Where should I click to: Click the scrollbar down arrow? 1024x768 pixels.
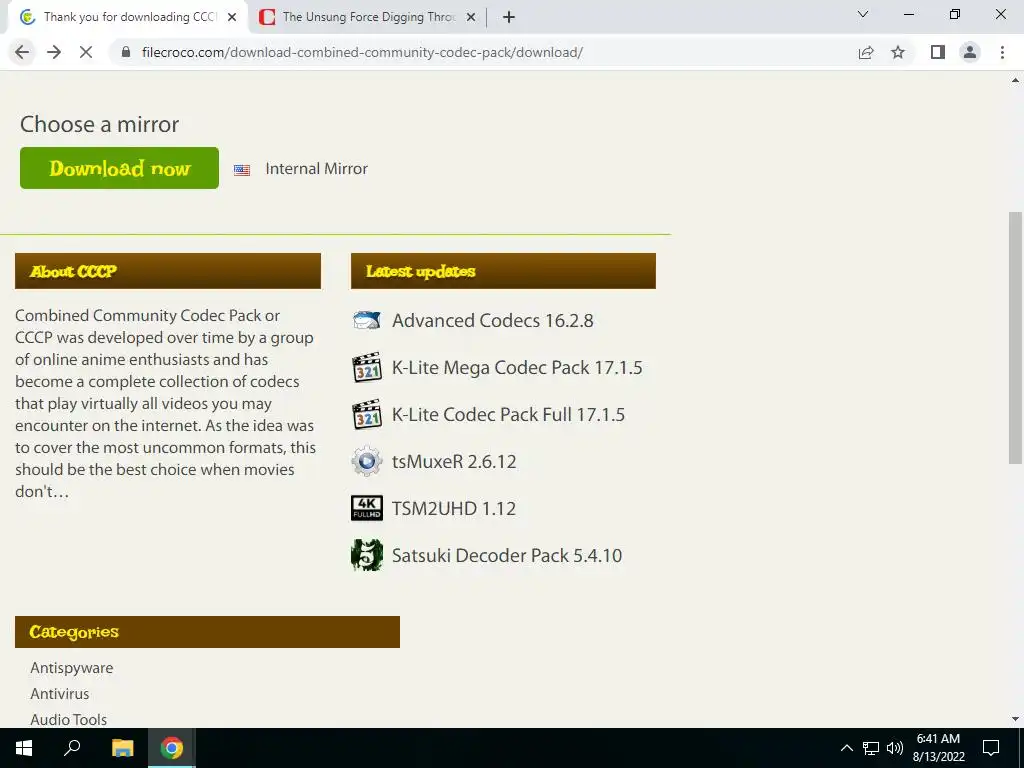1015,719
